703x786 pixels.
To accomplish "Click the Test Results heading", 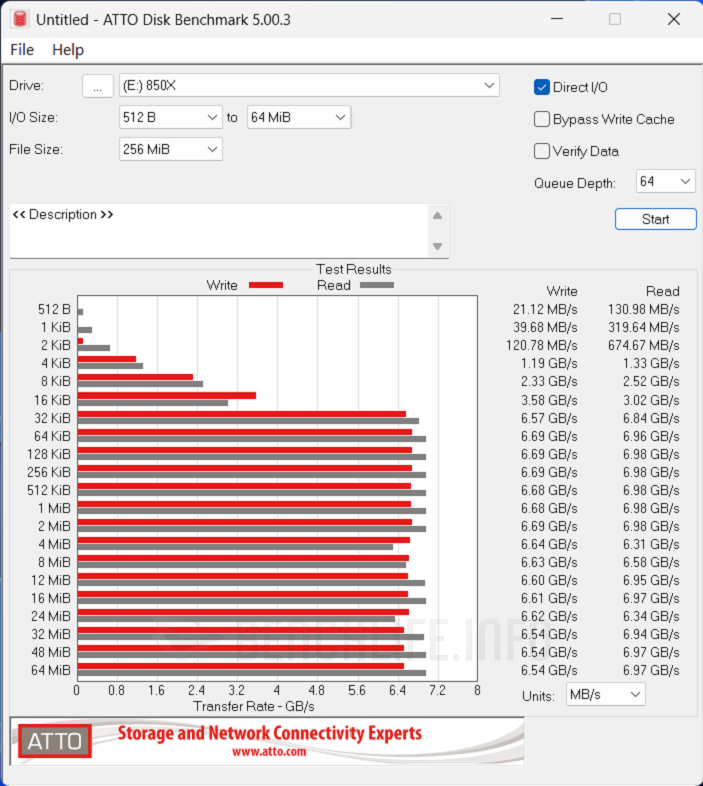I will [x=354, y=269].
